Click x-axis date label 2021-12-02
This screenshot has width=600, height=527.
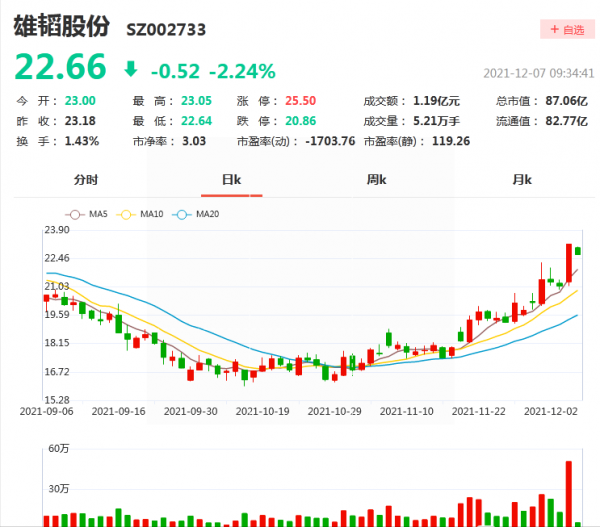tap(551, 411)
